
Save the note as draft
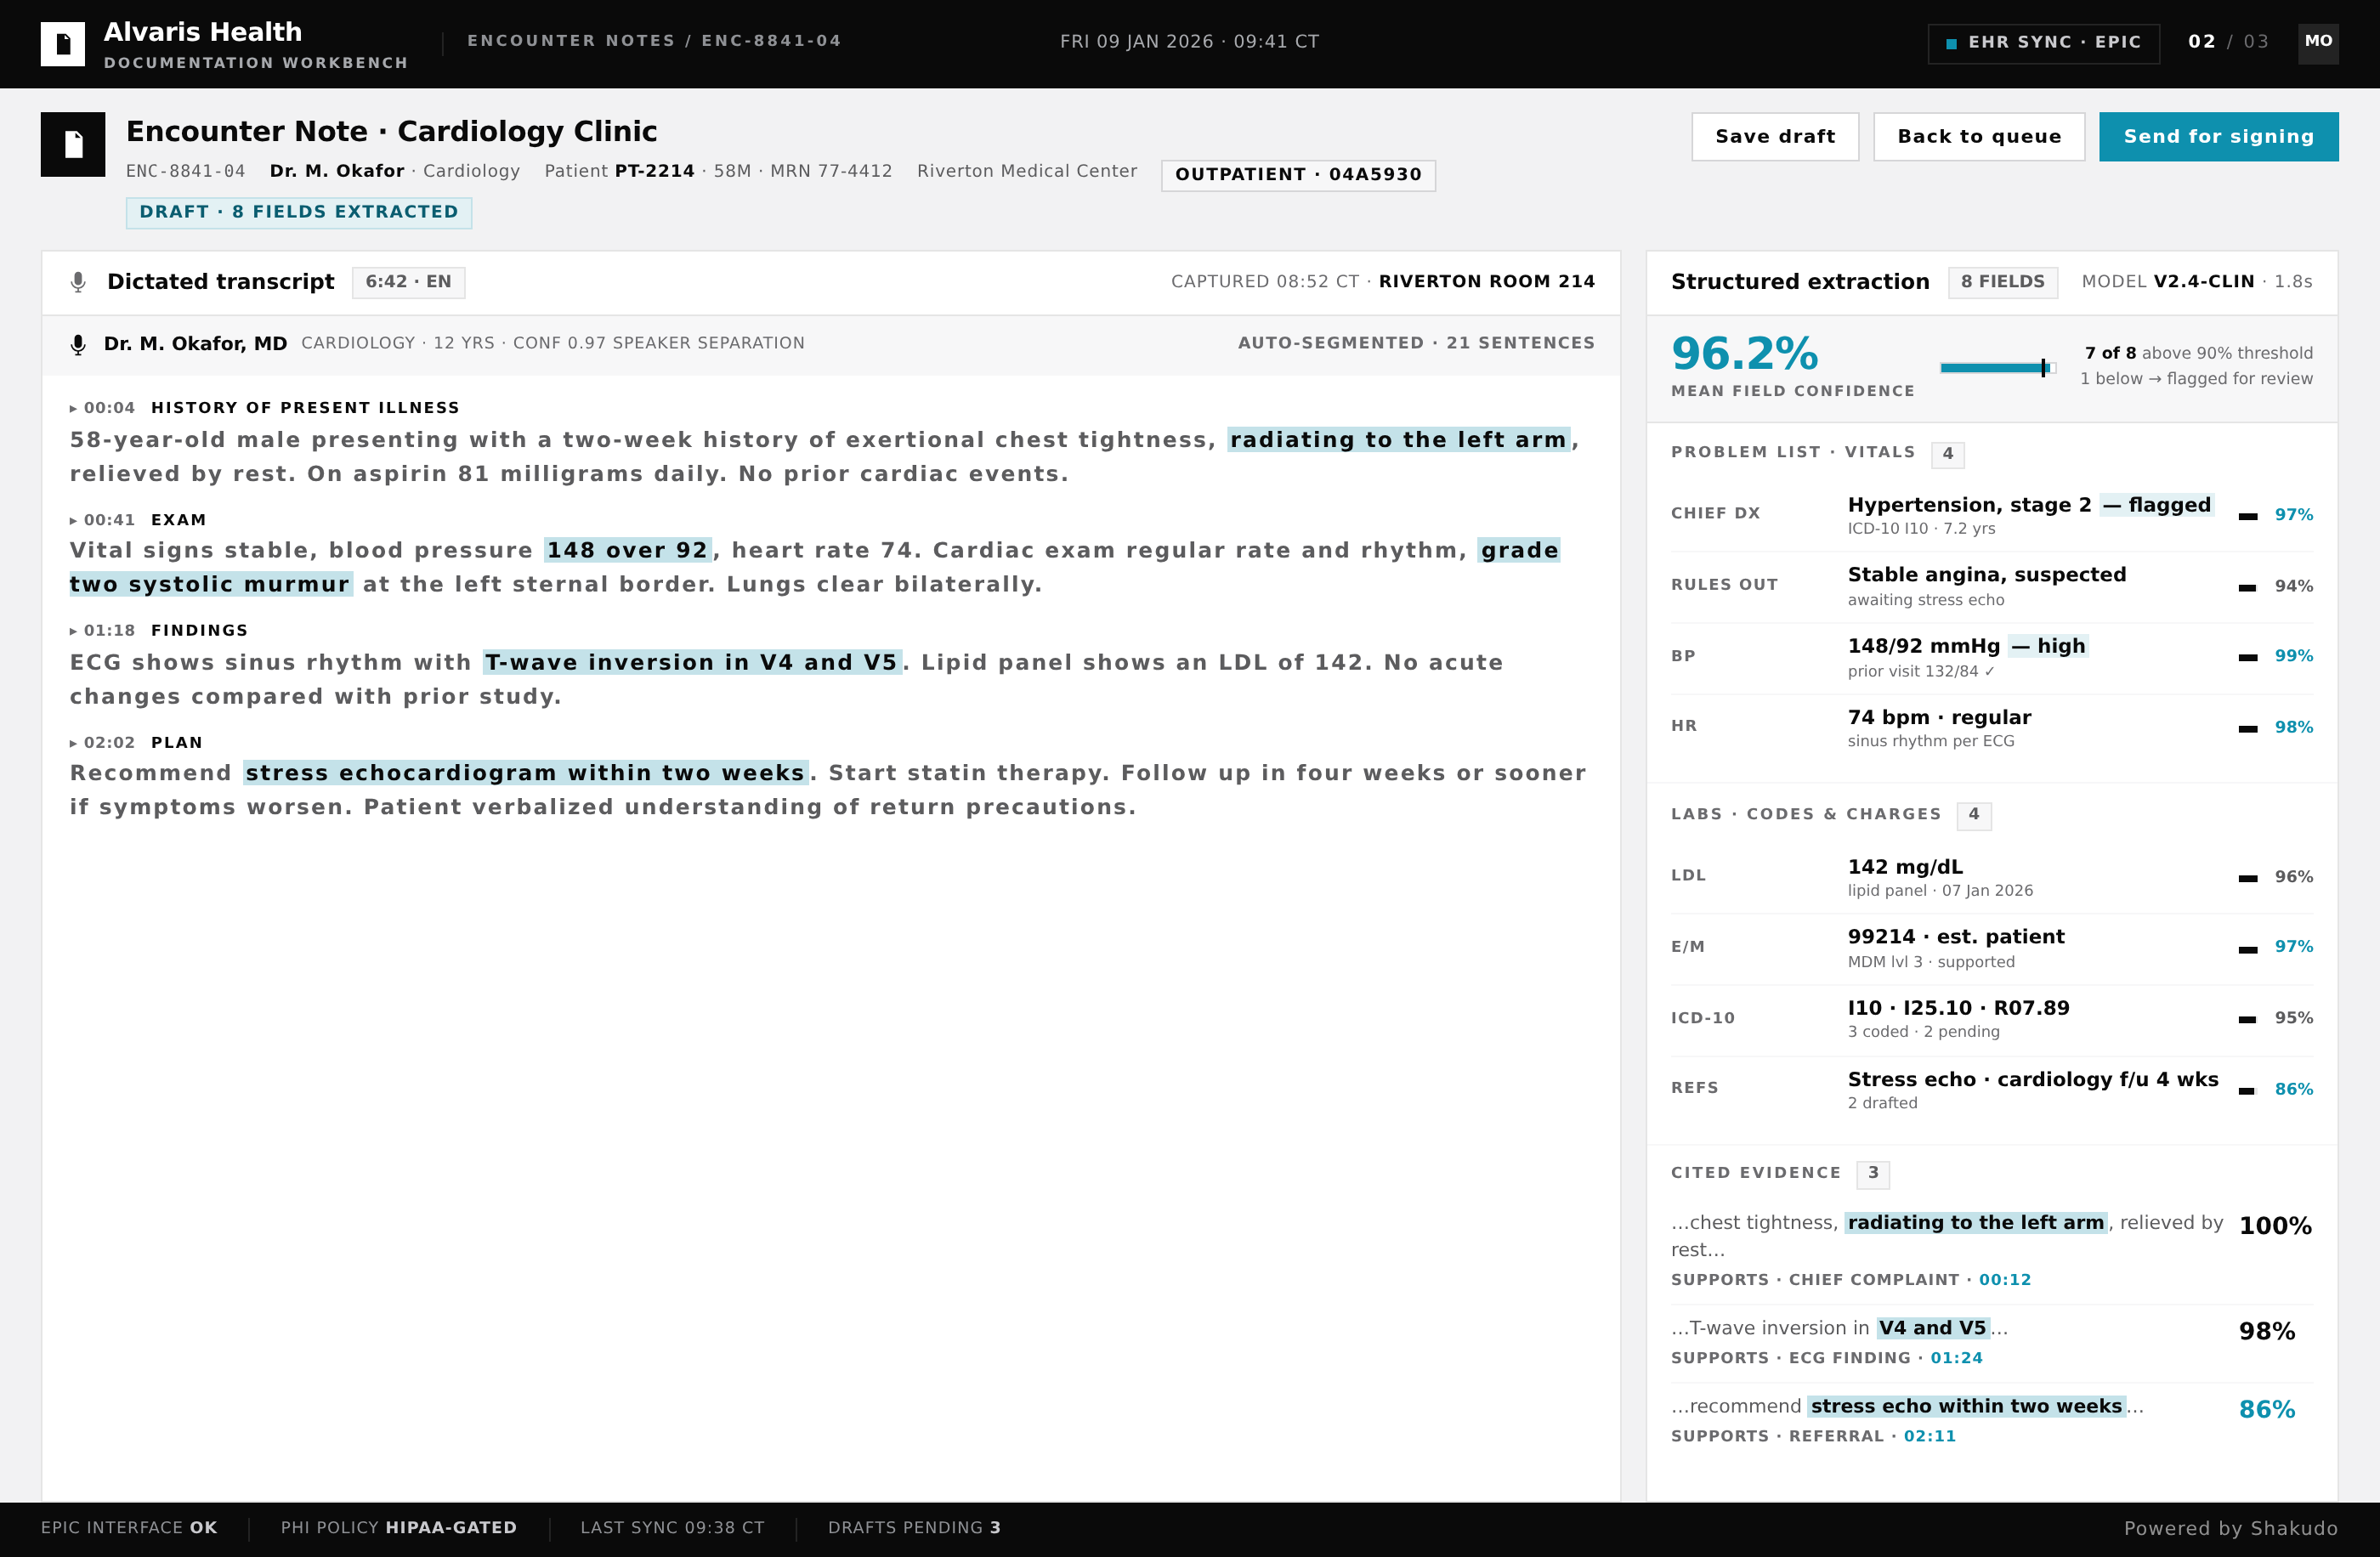[x=1775, y=137]
